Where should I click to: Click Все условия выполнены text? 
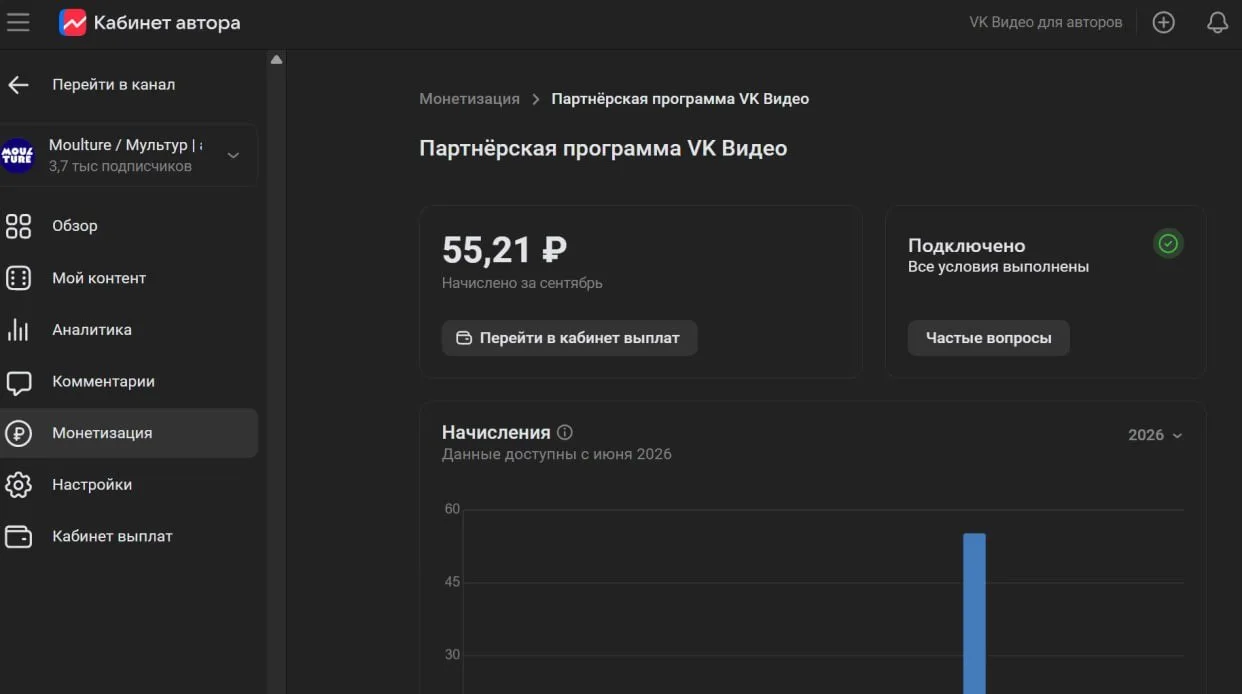point(998,267)
